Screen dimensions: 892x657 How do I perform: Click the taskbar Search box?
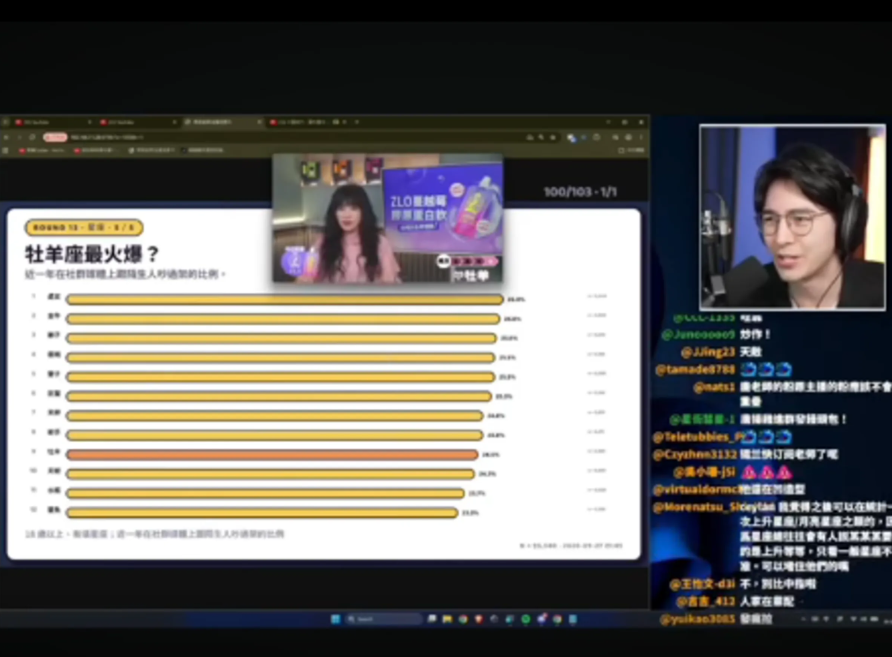click(x=384, y=619)
